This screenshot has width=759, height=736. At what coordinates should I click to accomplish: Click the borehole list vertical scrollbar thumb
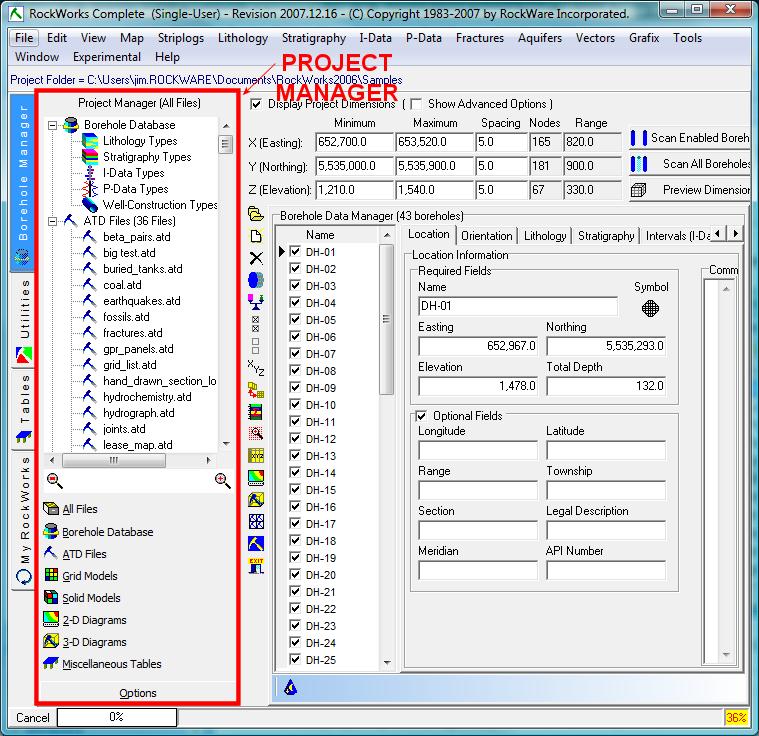click(x=386, y=319)
